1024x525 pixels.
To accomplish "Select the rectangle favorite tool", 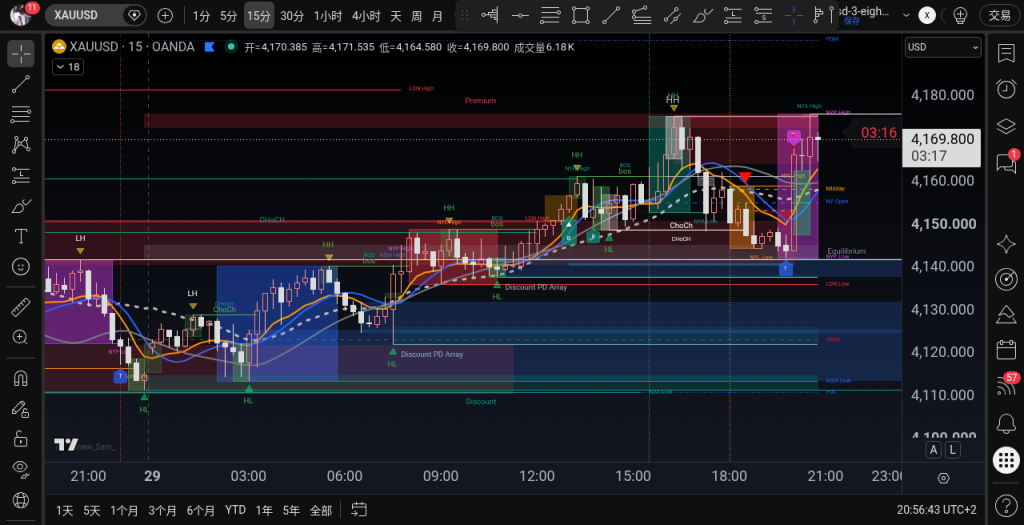I will click(581, 16).
